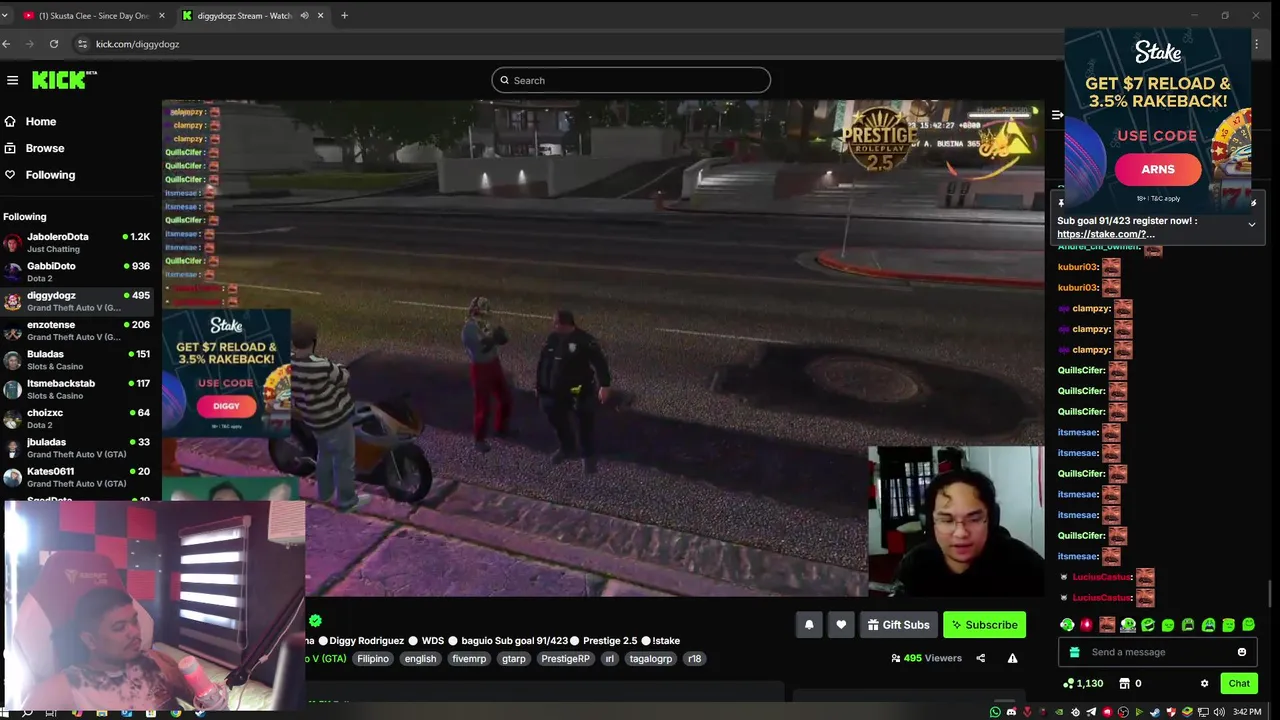Mute the diggydogz tab via speaker icon
The height and width of the screenshot is (720, 1280).
pos(304,15)
